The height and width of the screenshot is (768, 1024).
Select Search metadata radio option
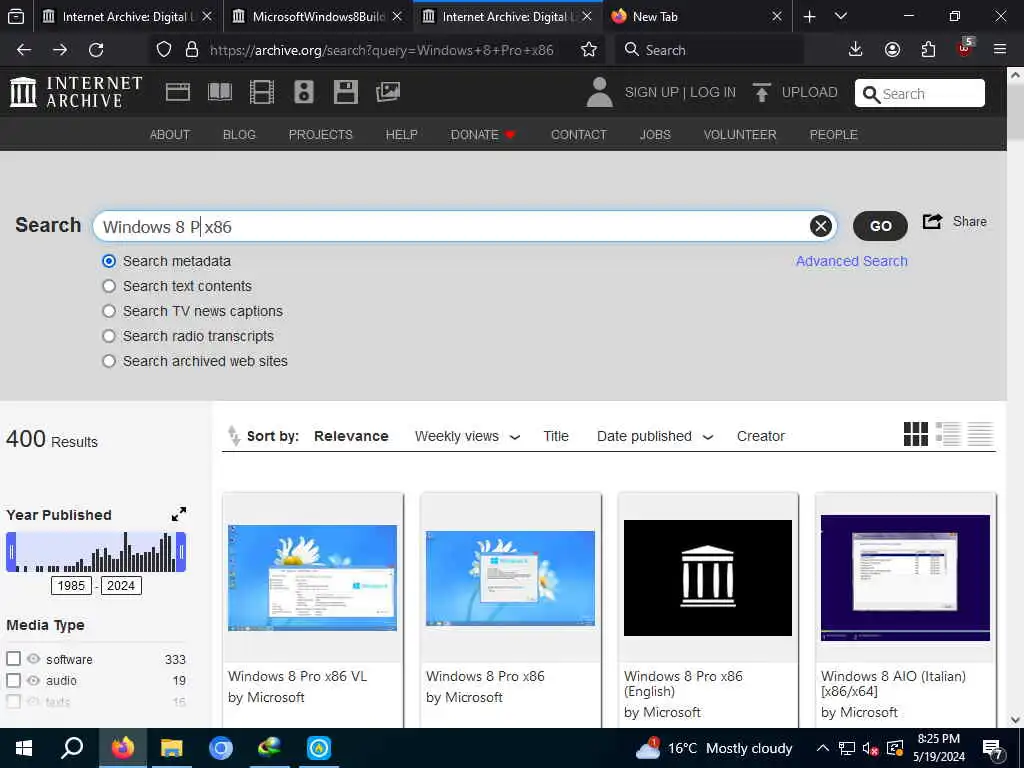109,261
